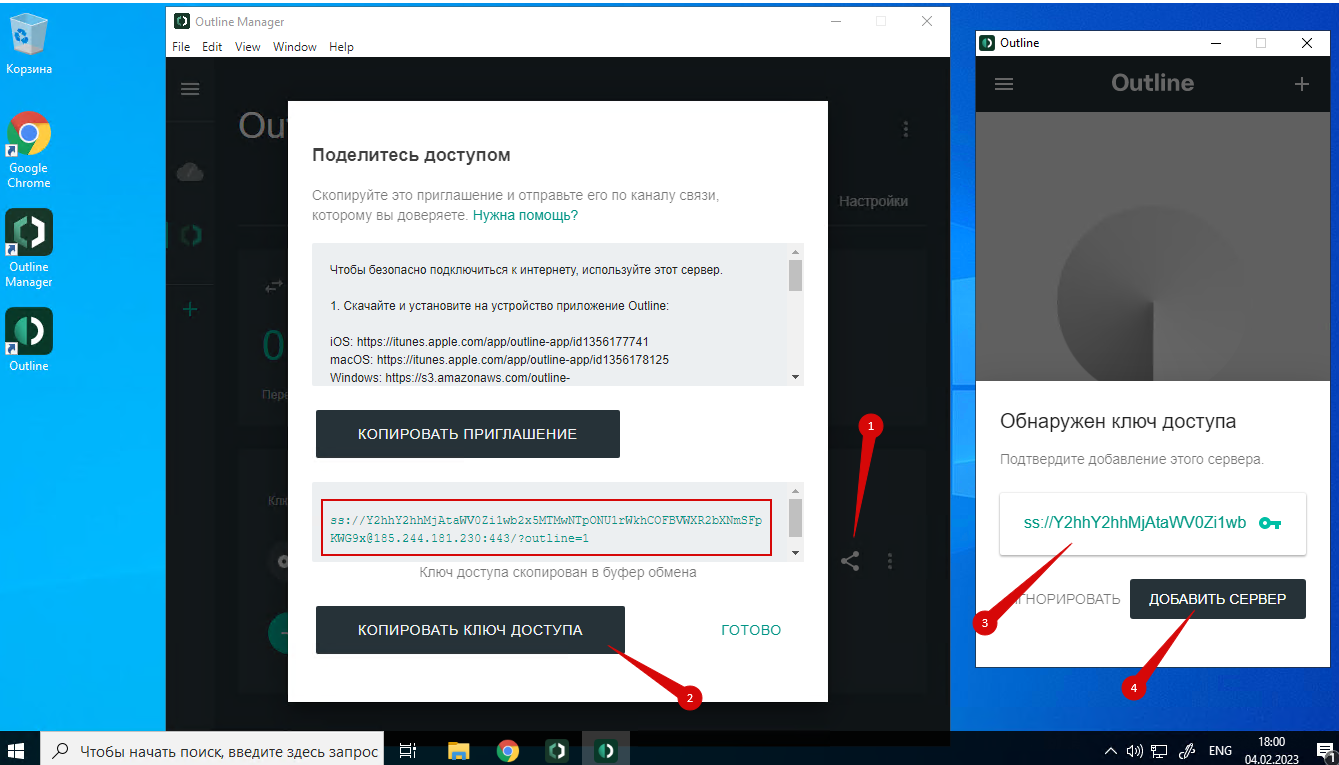Select the cloud icon in Outline Manager sidebar
This screenshot has height=765, width=1339.
pyautogui.click(x=190, y=172)
